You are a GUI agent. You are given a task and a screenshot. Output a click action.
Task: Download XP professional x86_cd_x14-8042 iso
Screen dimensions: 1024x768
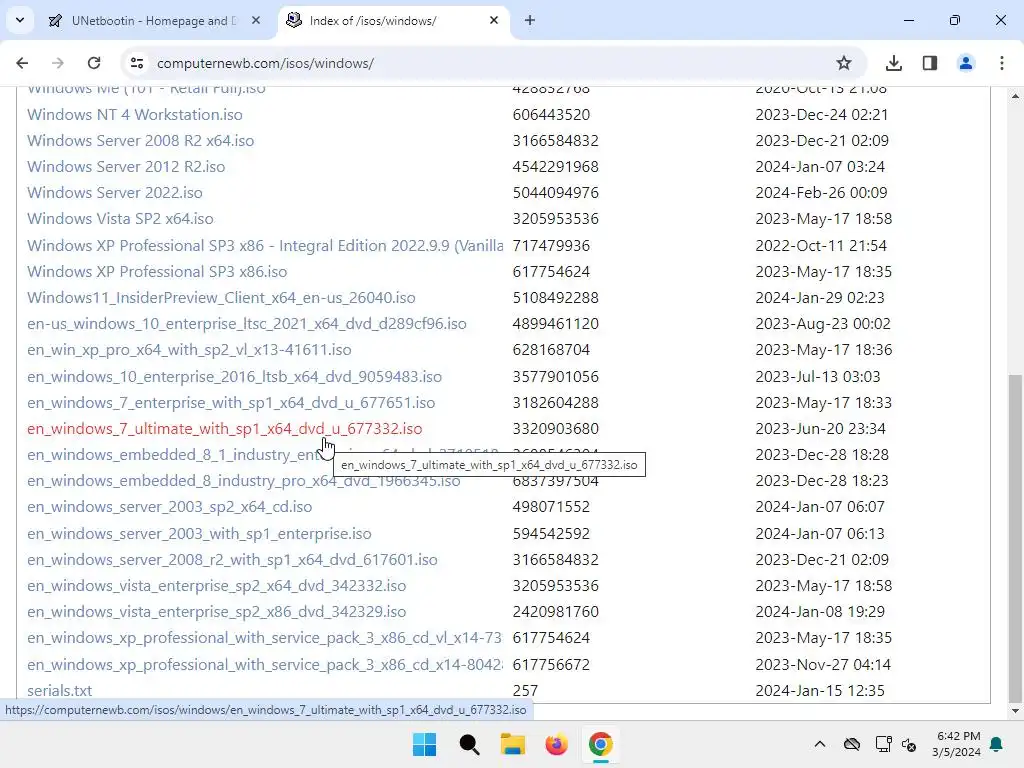264,665
